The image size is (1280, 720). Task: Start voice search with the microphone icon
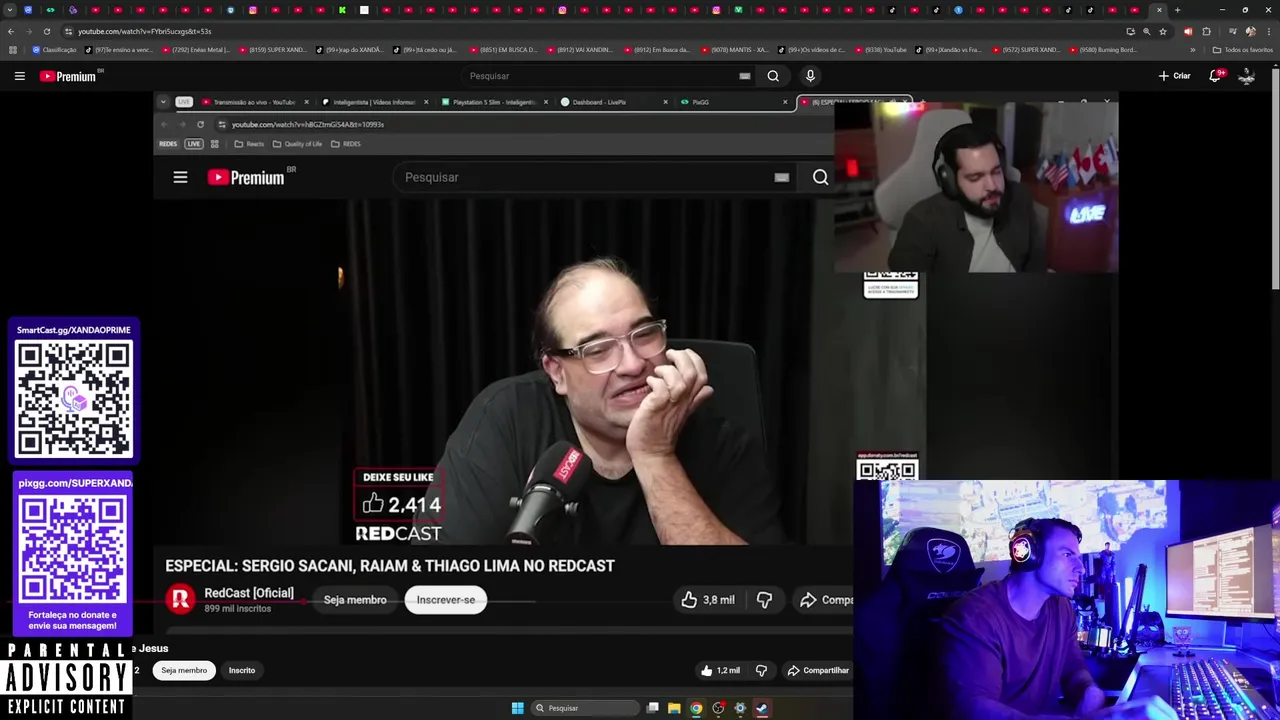point(810,76)
